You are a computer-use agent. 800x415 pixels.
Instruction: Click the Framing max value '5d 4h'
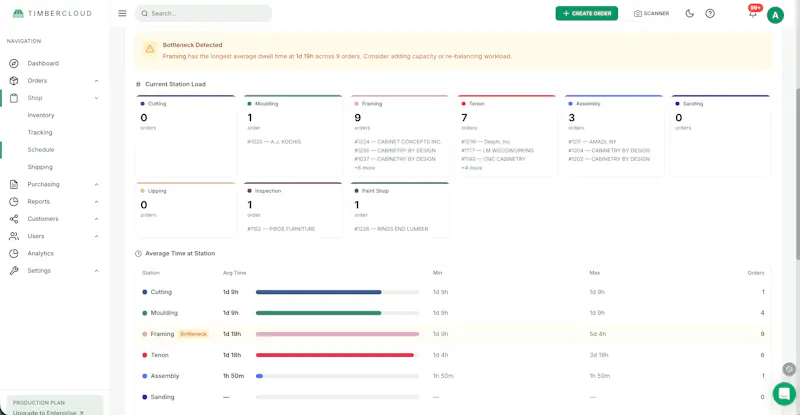[598, 334]
